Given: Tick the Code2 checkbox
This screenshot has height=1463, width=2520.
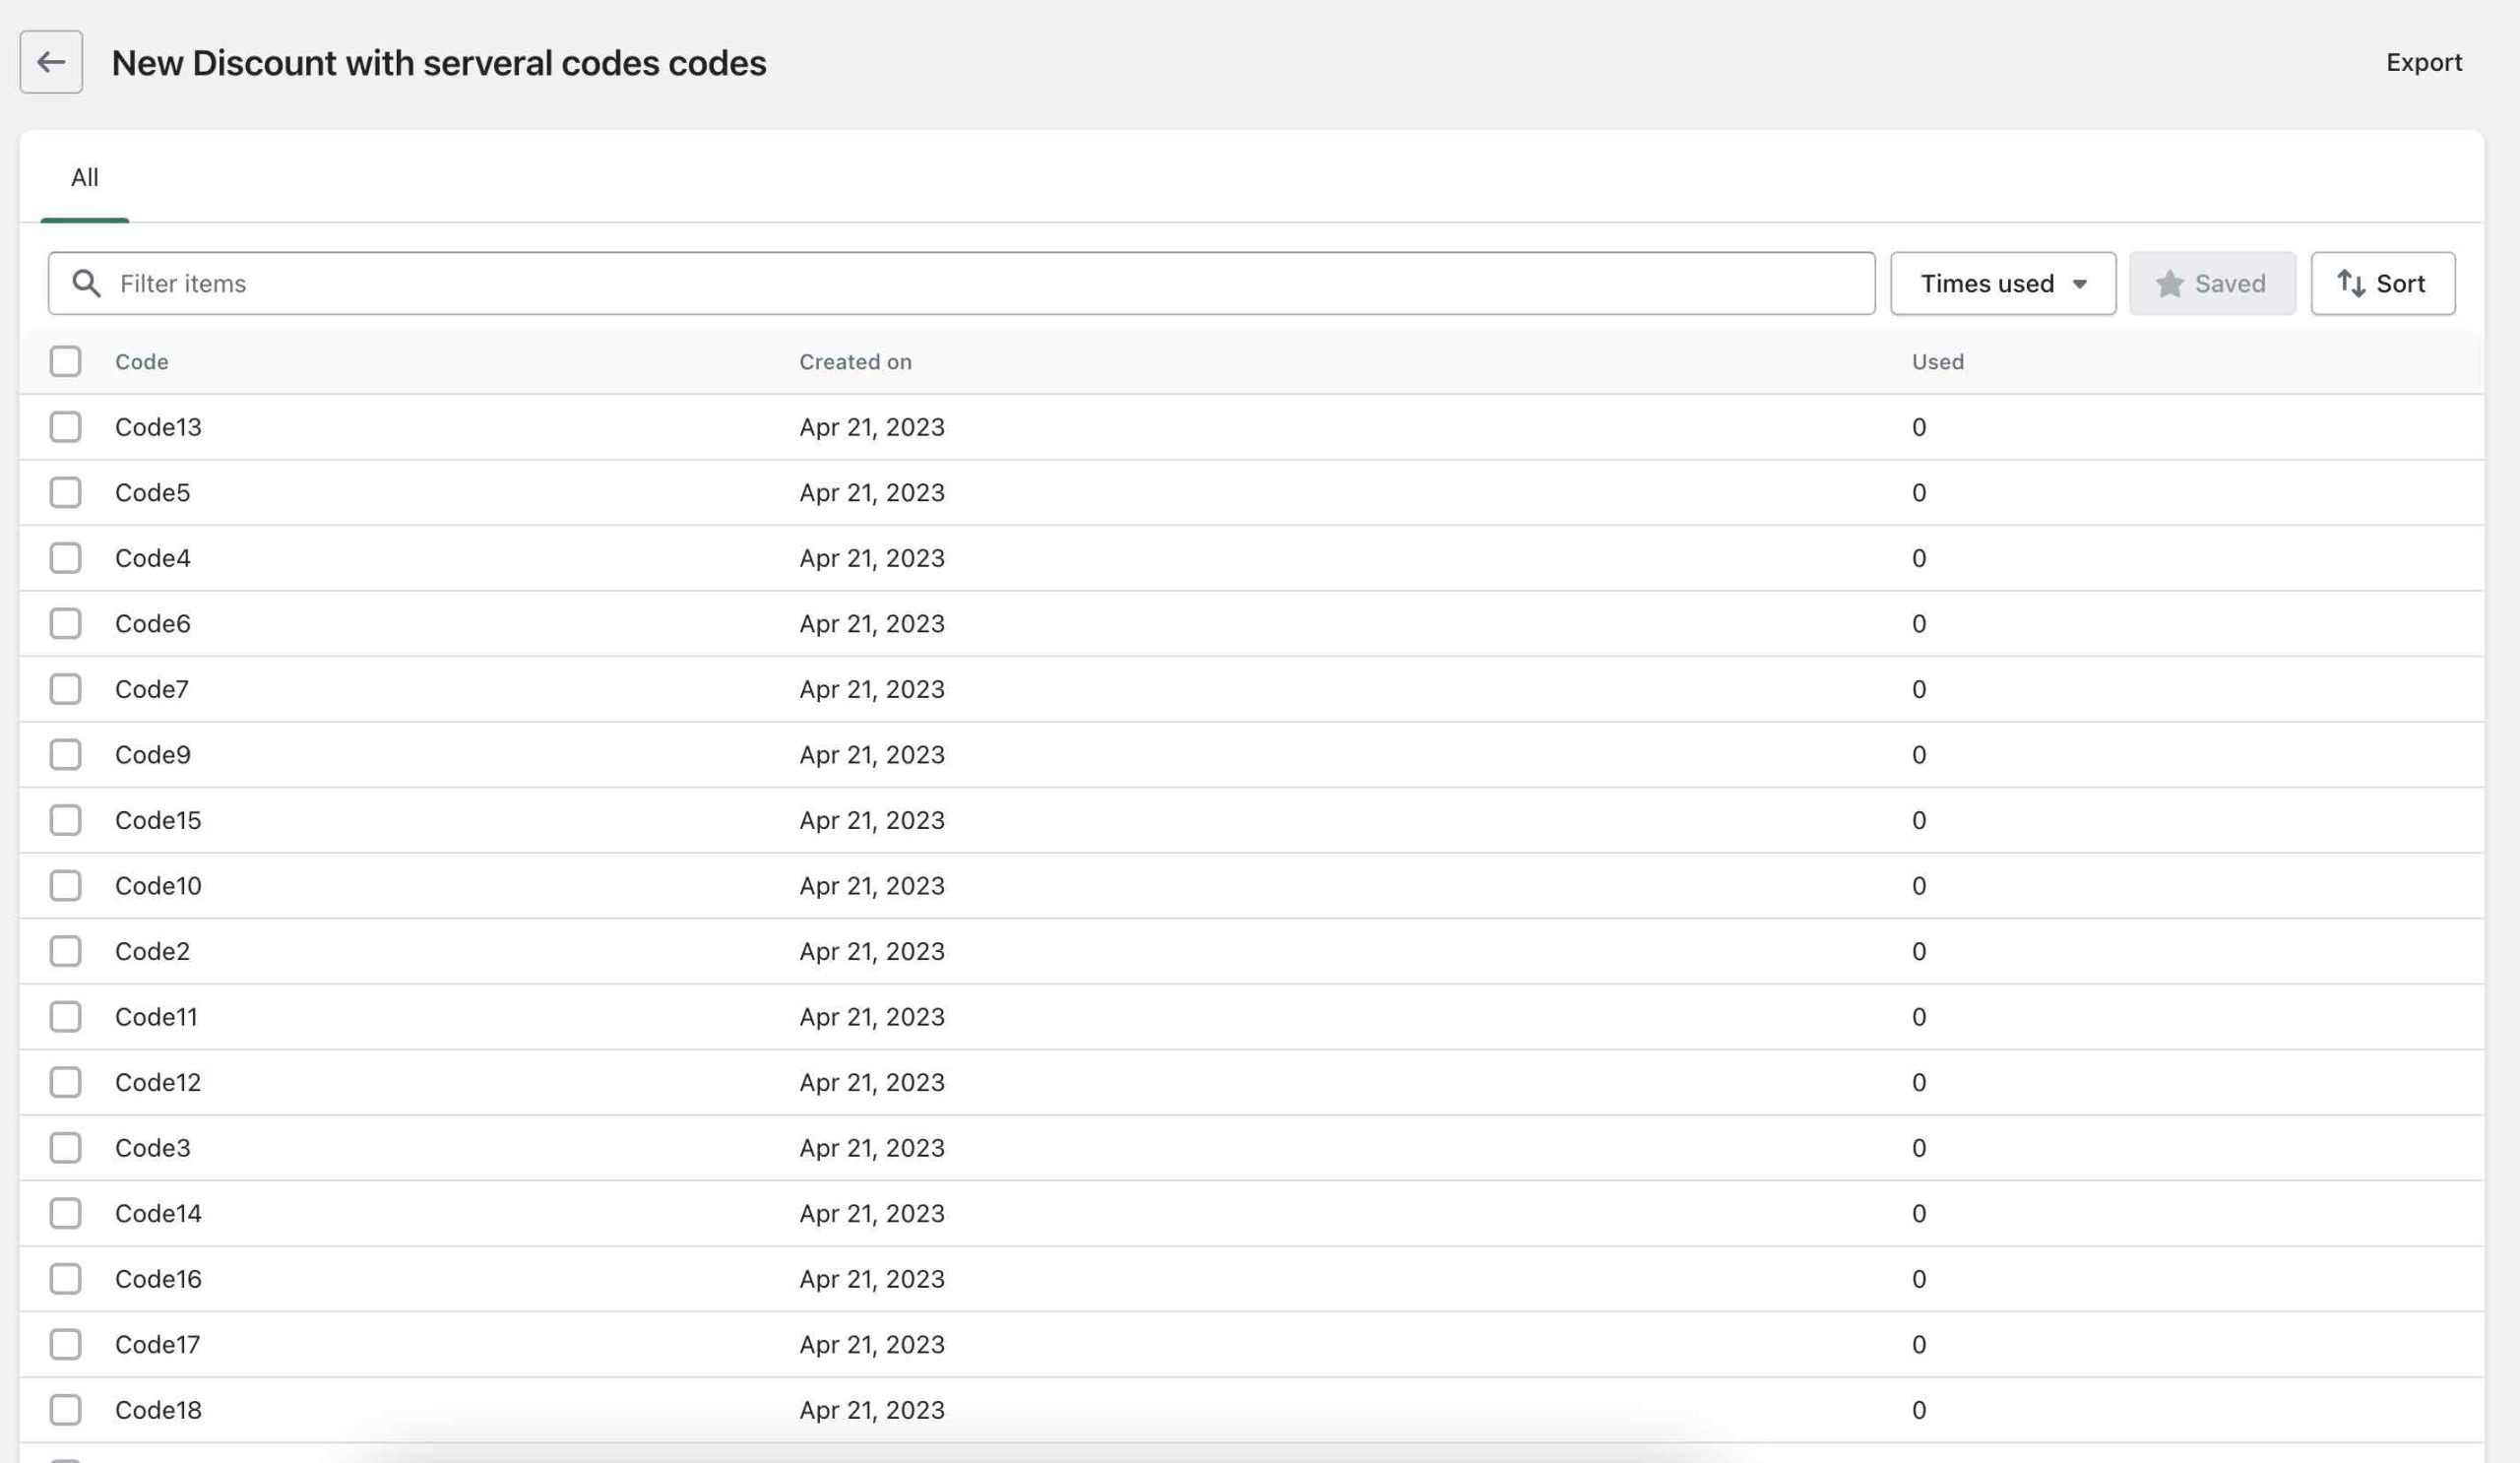Looking at the screenshot, I should 66,951.
